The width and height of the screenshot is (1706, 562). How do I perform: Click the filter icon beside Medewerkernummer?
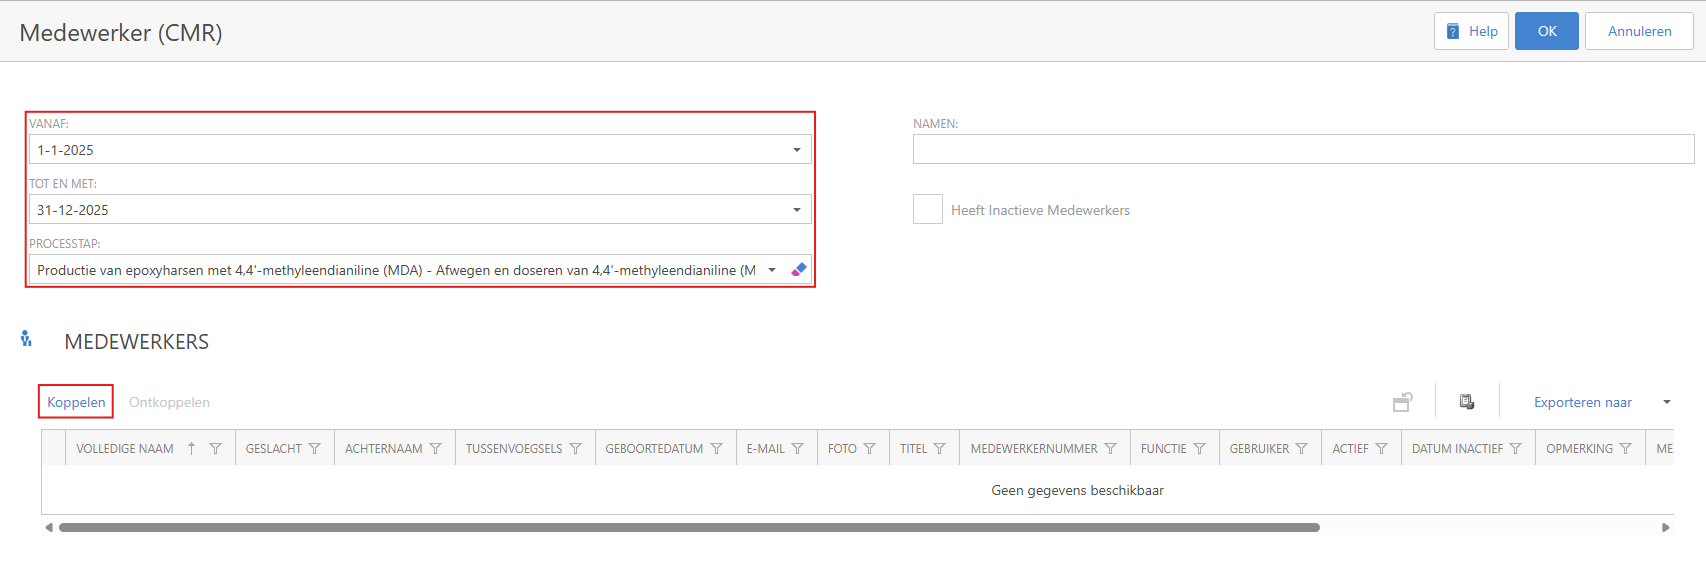click(x=1111, y=449)
